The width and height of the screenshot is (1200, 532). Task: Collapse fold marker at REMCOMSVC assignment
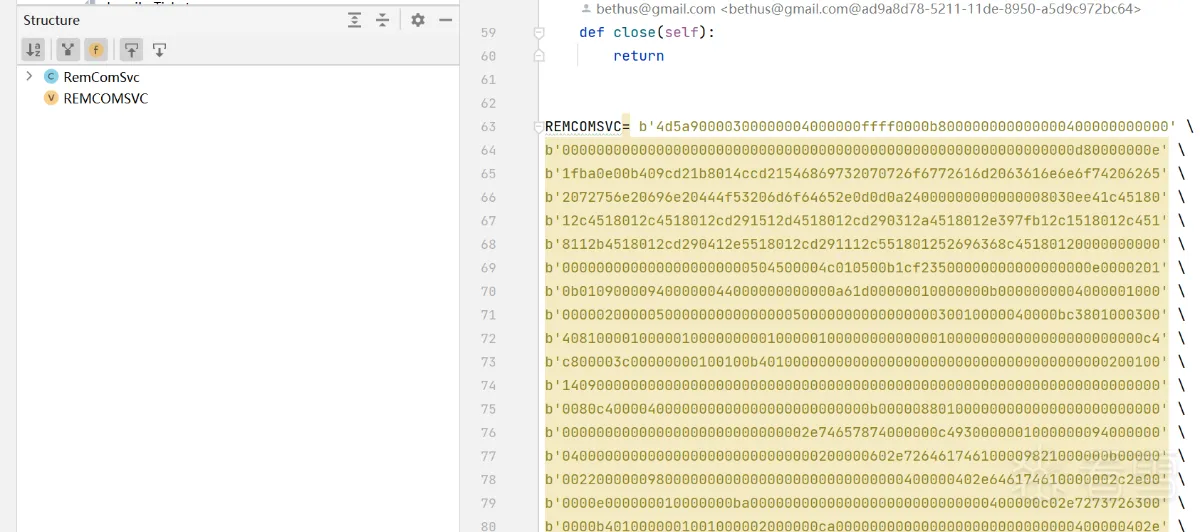[x=539, y=127]
